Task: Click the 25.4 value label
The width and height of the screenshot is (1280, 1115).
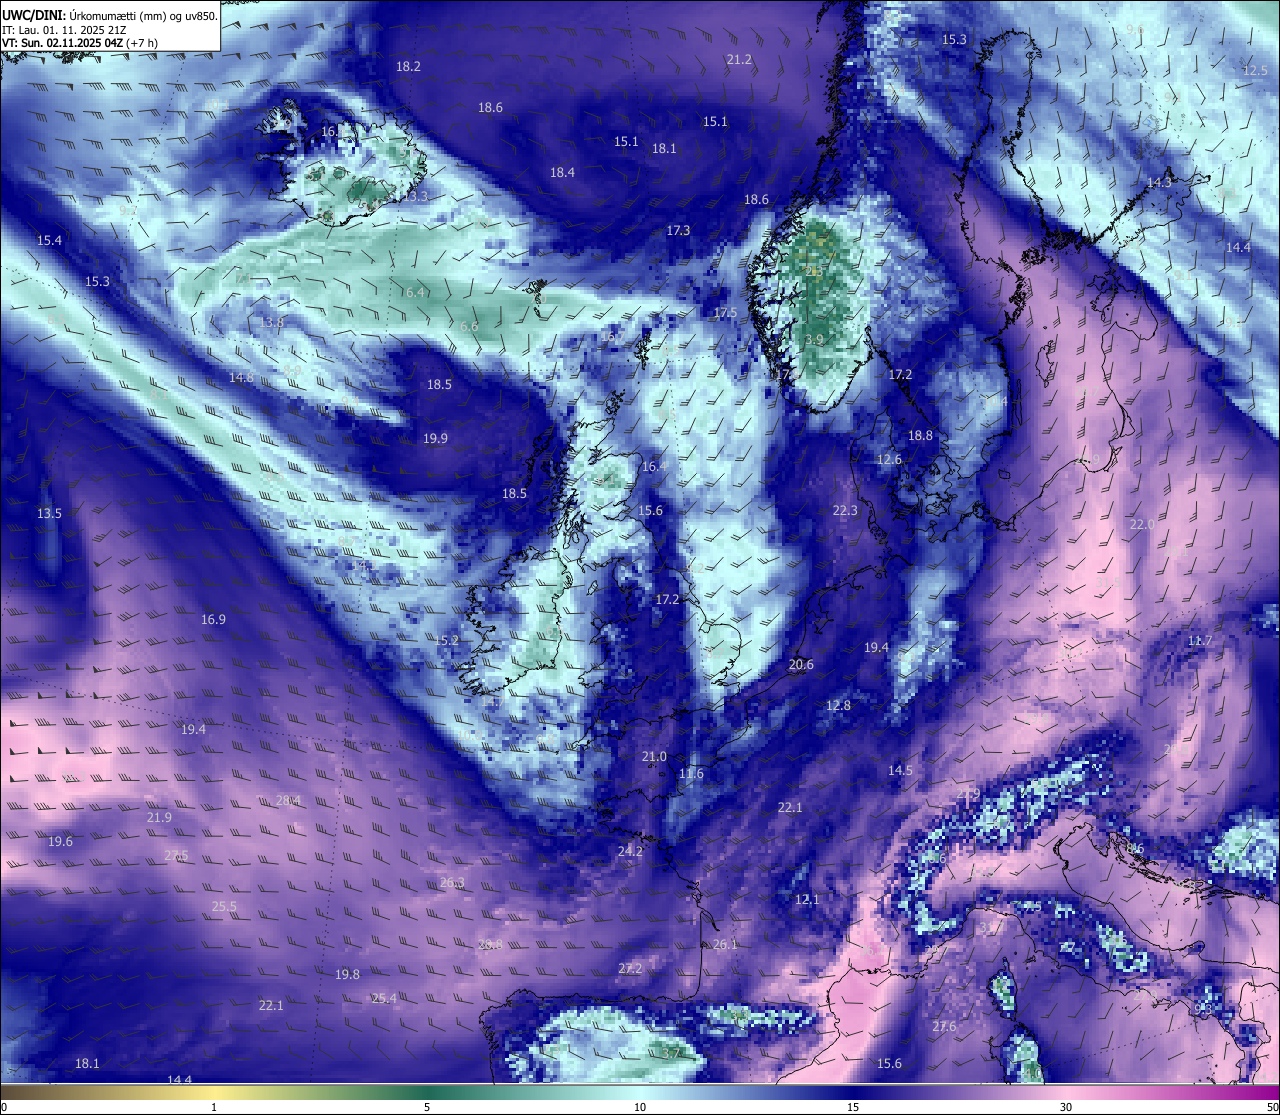Action: click(x=384, y=999)
